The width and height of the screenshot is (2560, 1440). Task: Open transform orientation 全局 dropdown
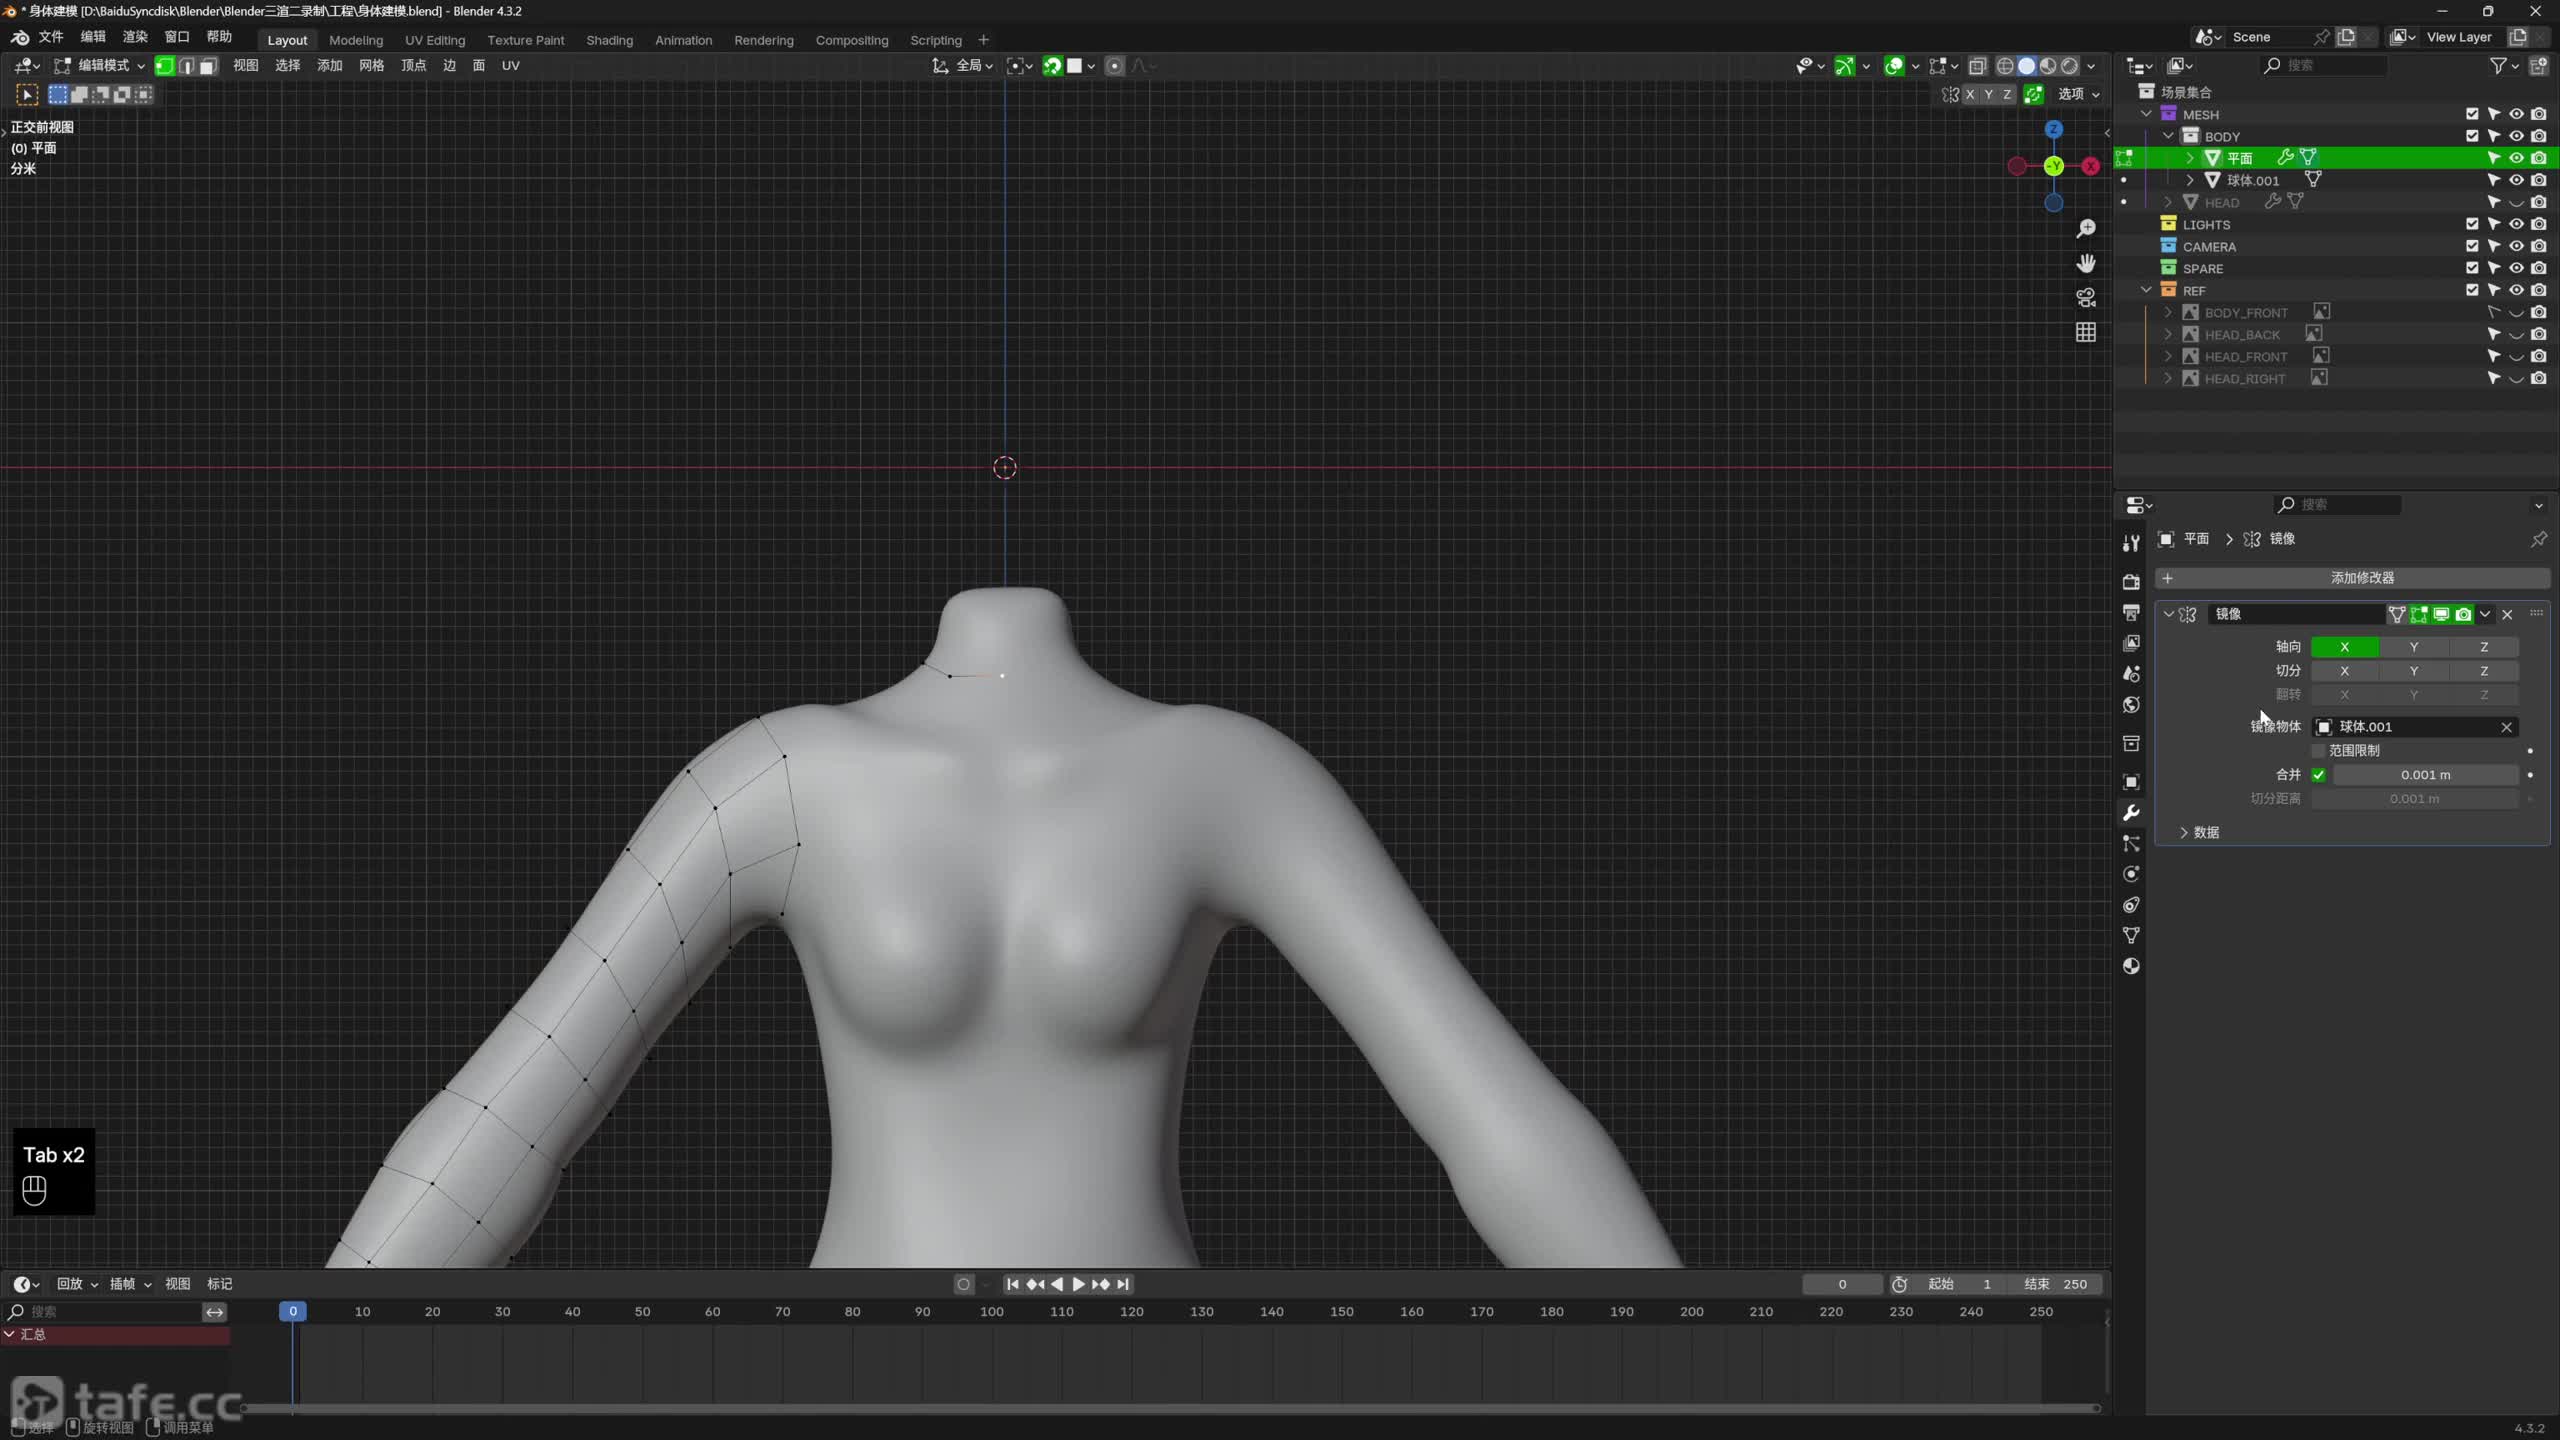[x=963, y=66]
